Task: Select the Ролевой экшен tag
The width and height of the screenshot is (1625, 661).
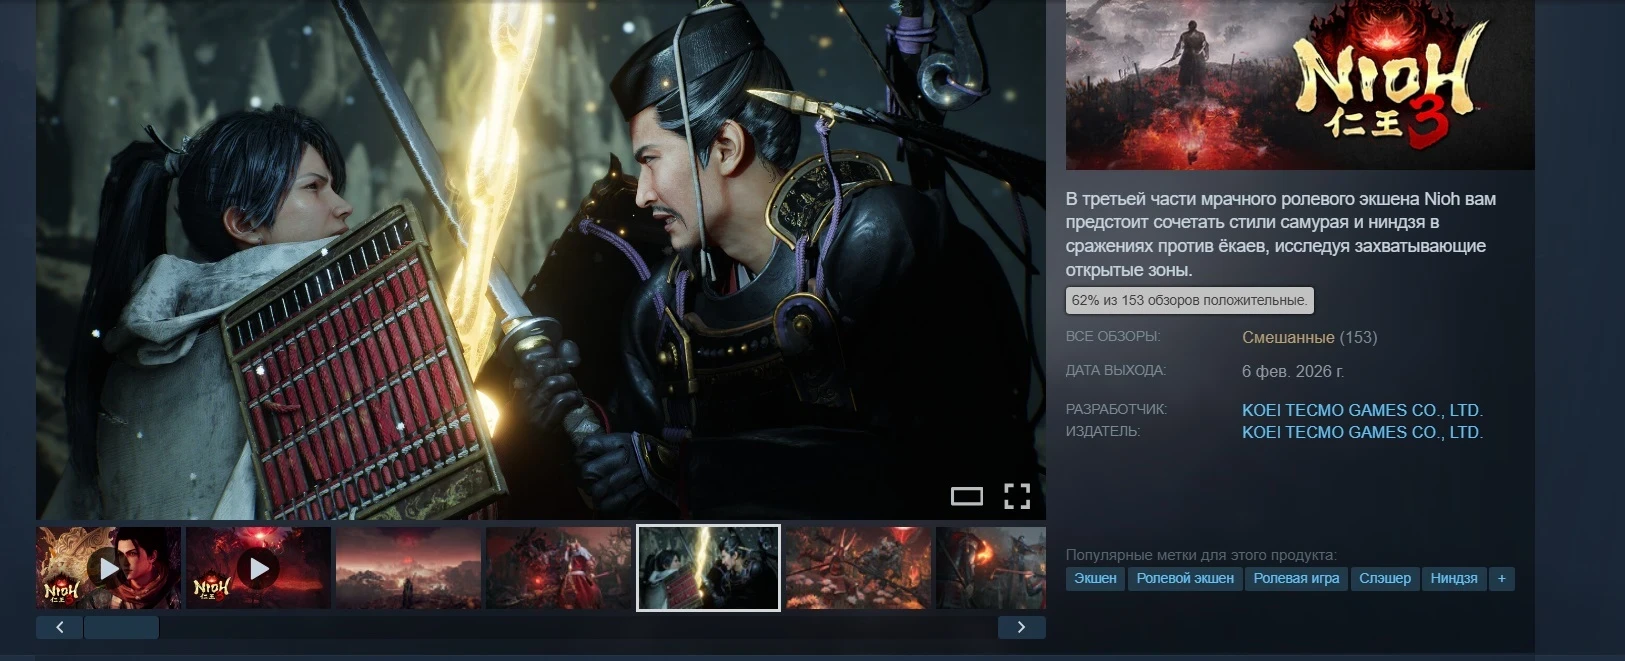Action: coord(1185,579)
